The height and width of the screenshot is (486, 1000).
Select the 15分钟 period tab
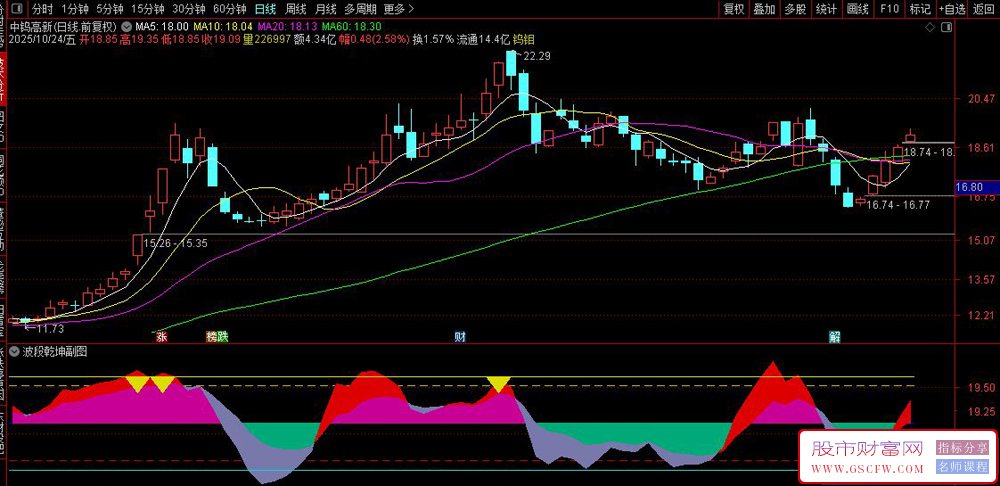147,8
